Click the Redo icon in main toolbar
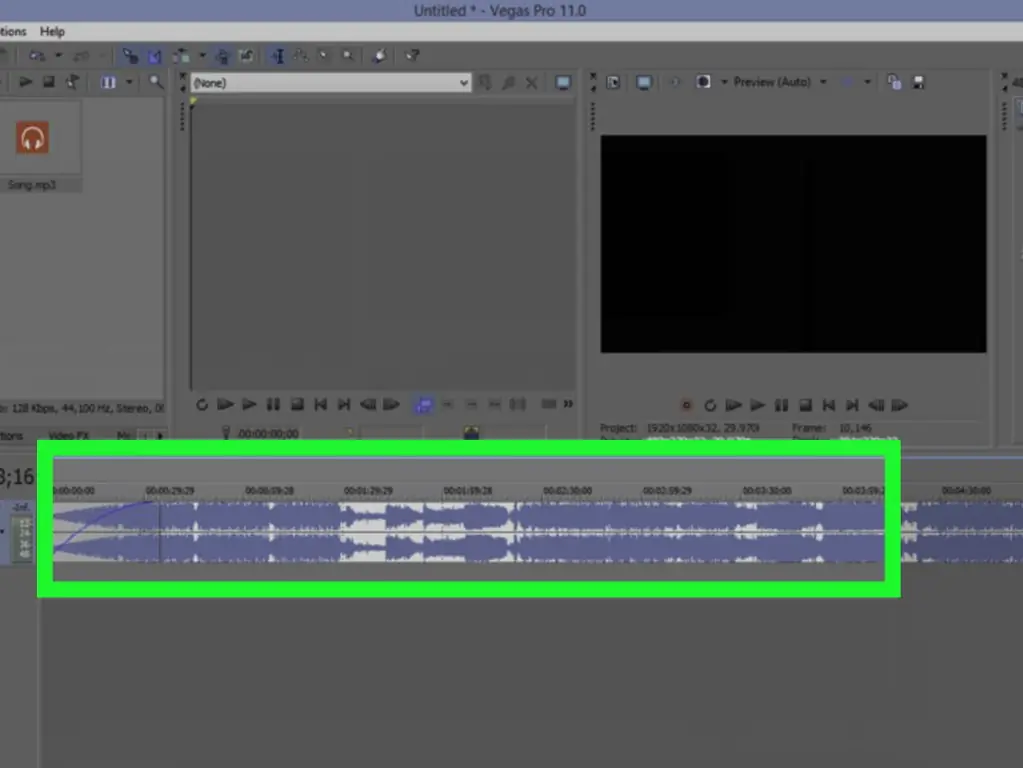The height and width of the screenshot is (768, 1023). pos(81,56)
